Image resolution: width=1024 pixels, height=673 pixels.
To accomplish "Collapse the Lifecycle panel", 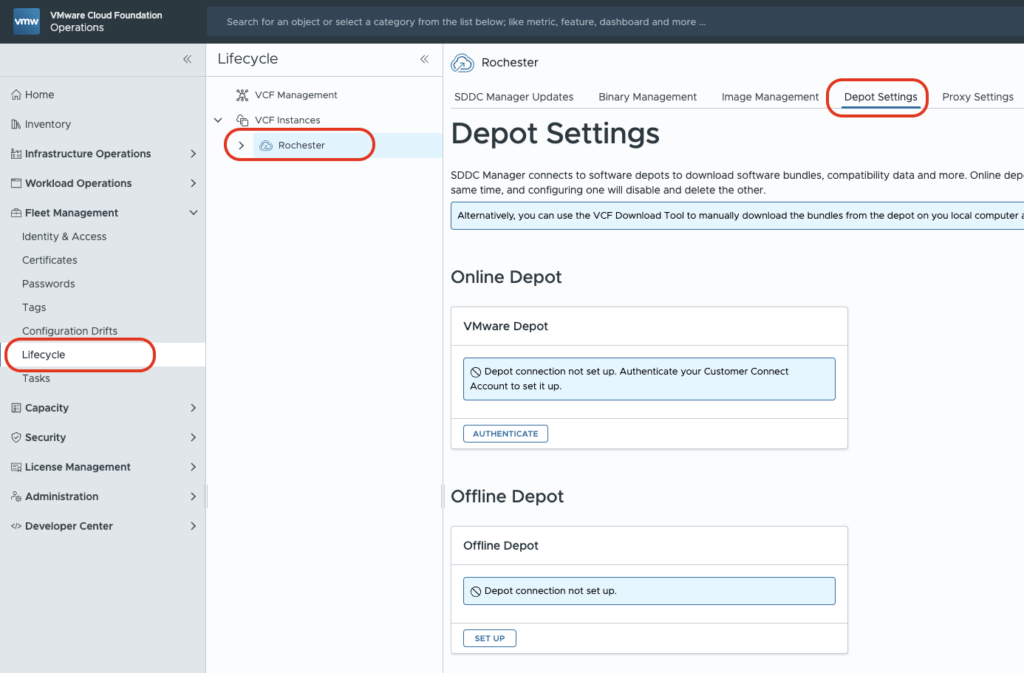I will click(424, 60).
